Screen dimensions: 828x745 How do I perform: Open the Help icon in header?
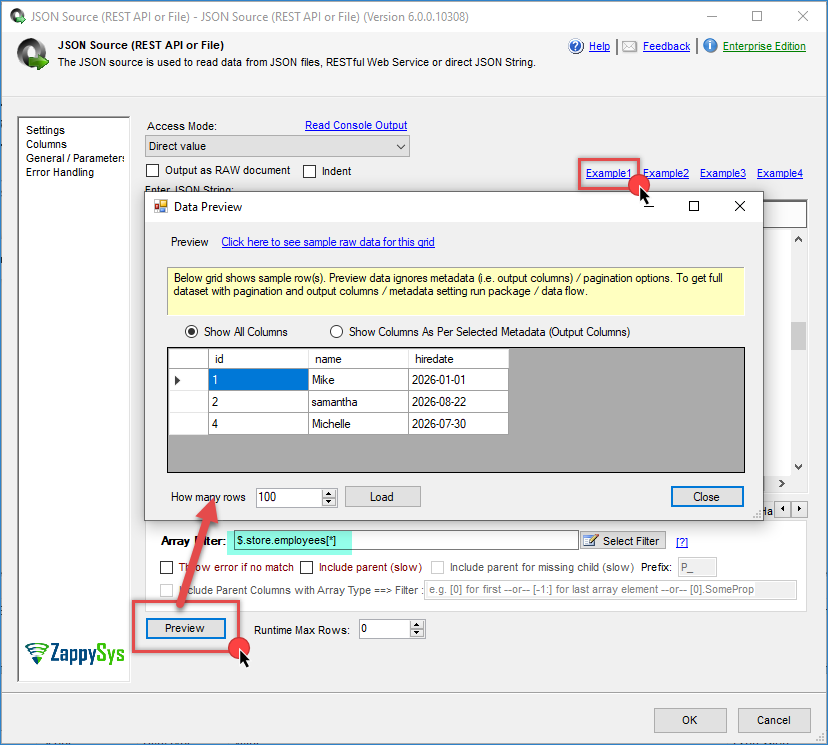click(576, 46)
